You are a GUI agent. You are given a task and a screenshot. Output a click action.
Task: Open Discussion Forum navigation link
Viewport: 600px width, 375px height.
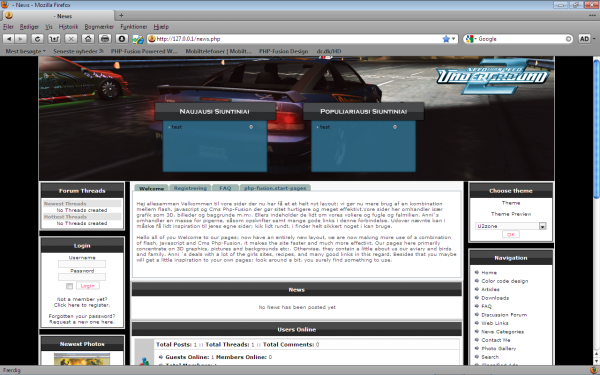click(504, 315)
